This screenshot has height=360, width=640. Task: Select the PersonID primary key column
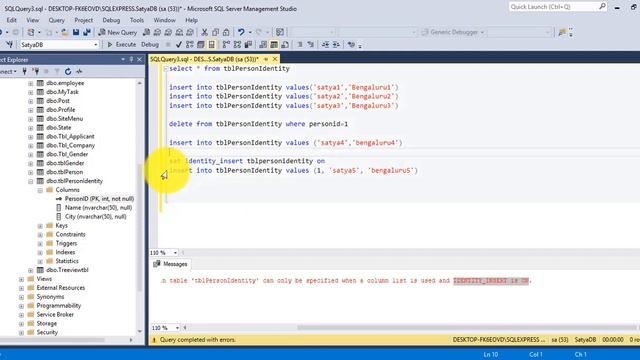[99, 199]
